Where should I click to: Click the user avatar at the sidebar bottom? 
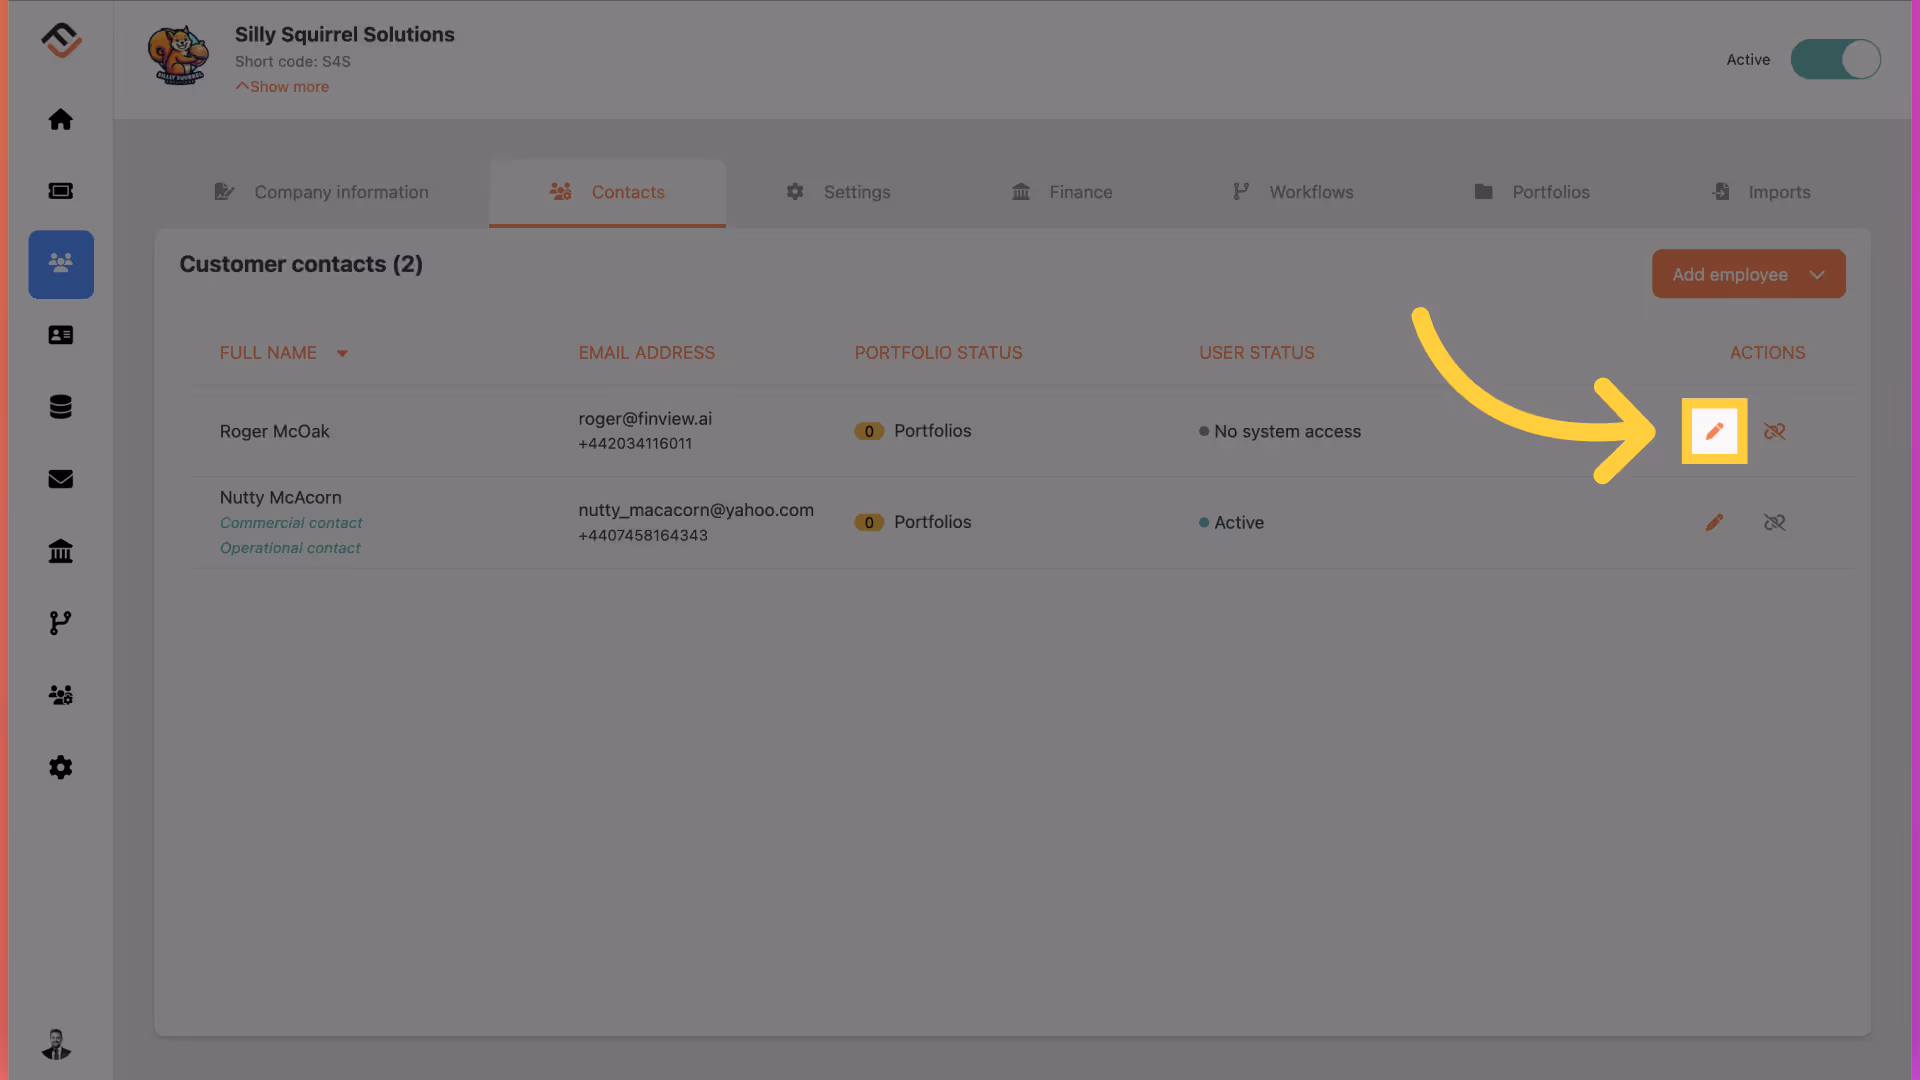[57, 1044]
